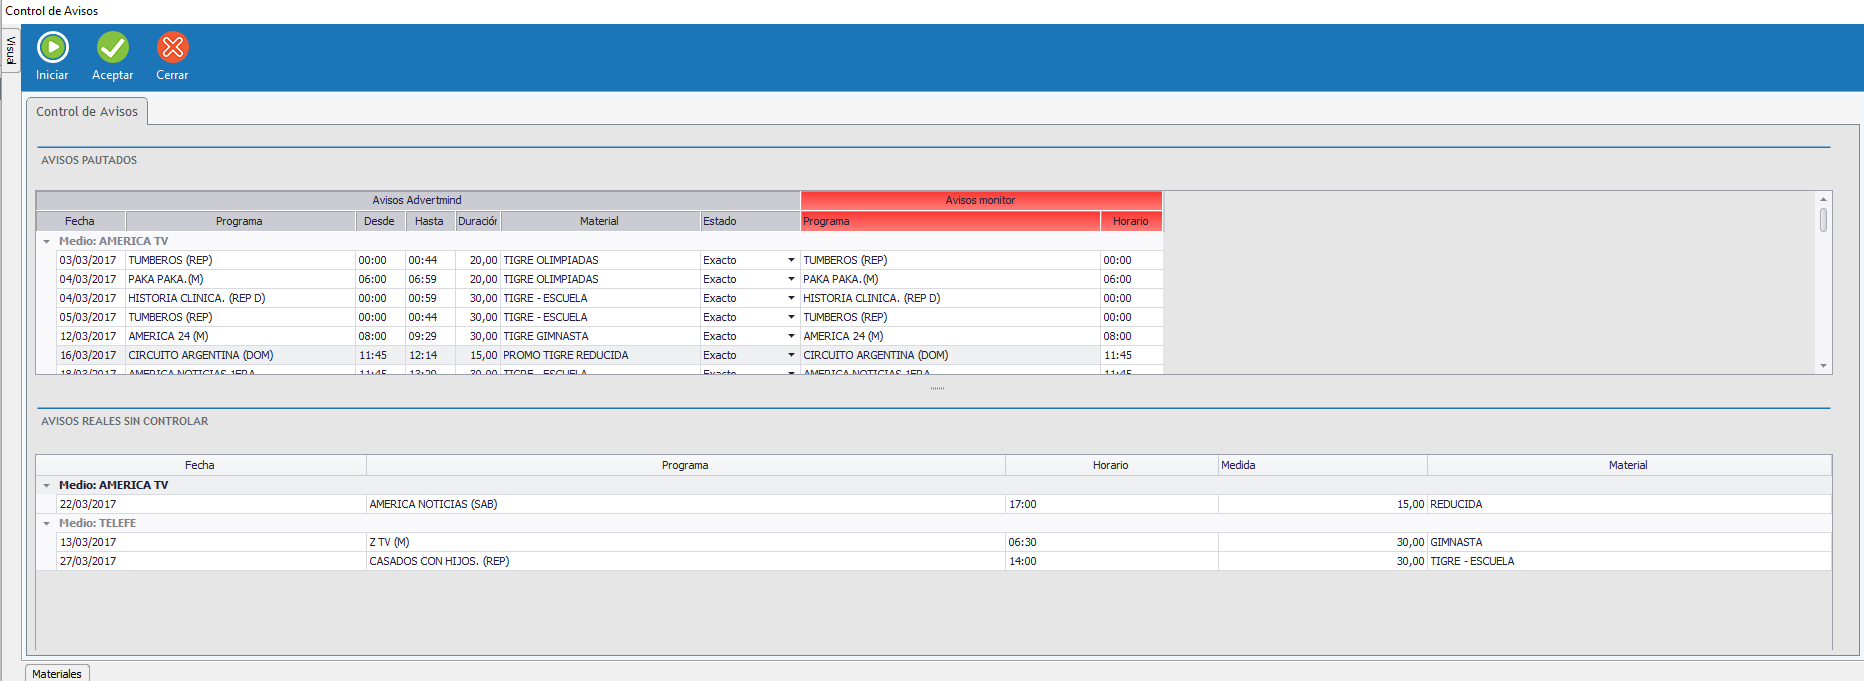The width and height of the screenshot is (1864, 681).
Task: Collapse the Medio: TELEFE group
Action: [46, 523]
